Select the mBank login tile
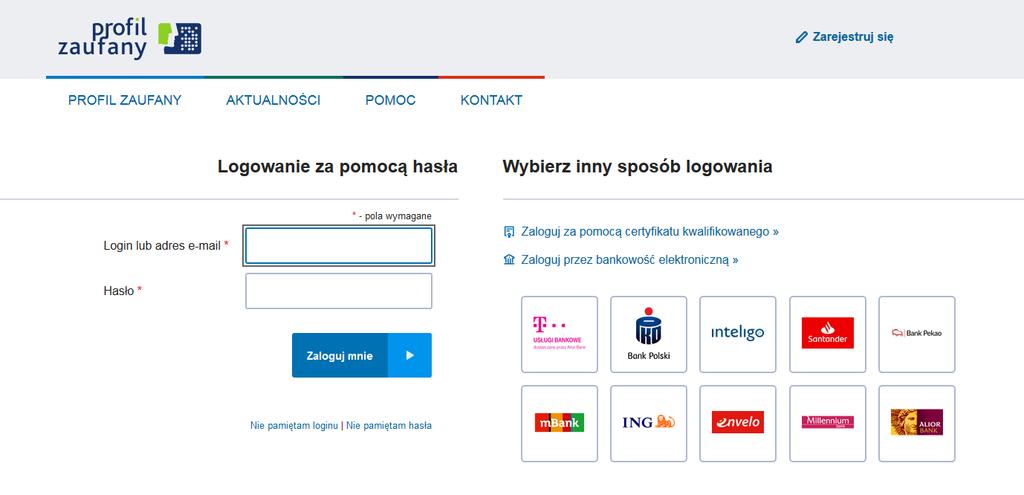The image size is (1024, 495). pyautogui.click(x=559, y=423)
